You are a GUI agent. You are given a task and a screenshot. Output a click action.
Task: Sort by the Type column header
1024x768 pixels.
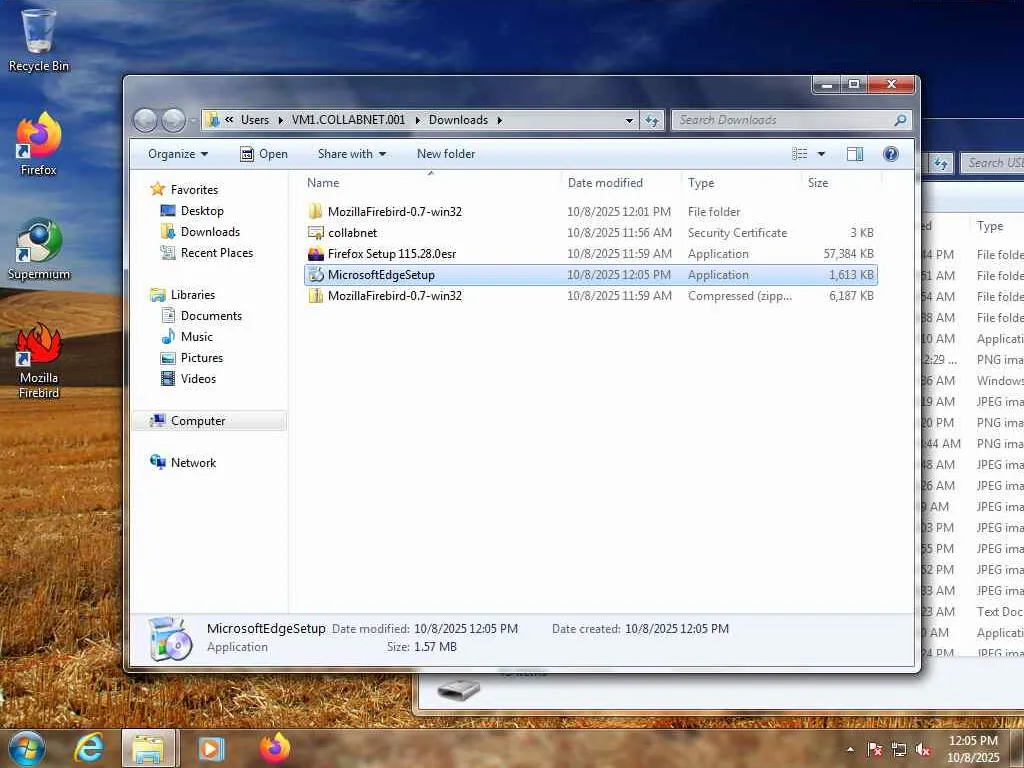point(741,183)
